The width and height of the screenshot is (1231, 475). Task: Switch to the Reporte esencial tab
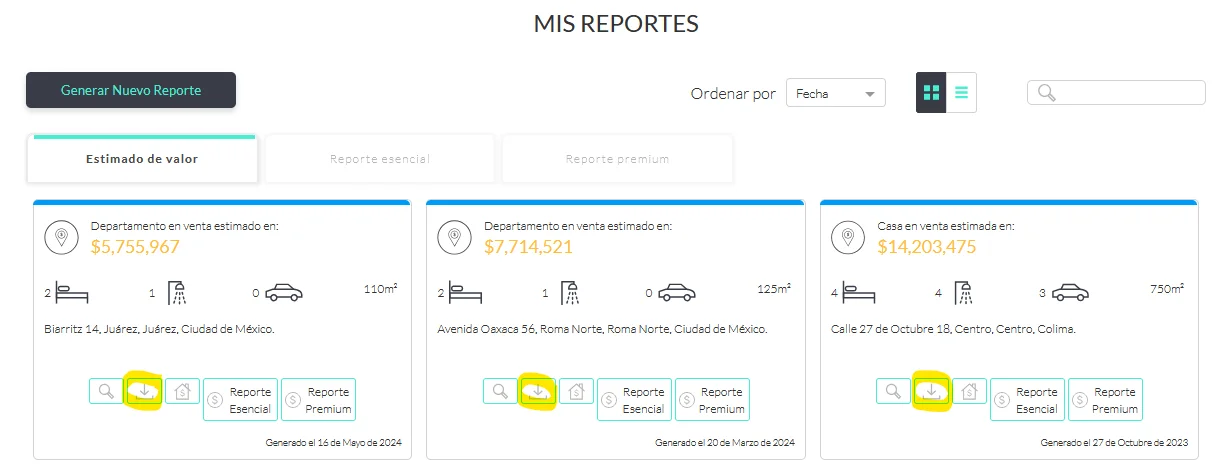379,159
